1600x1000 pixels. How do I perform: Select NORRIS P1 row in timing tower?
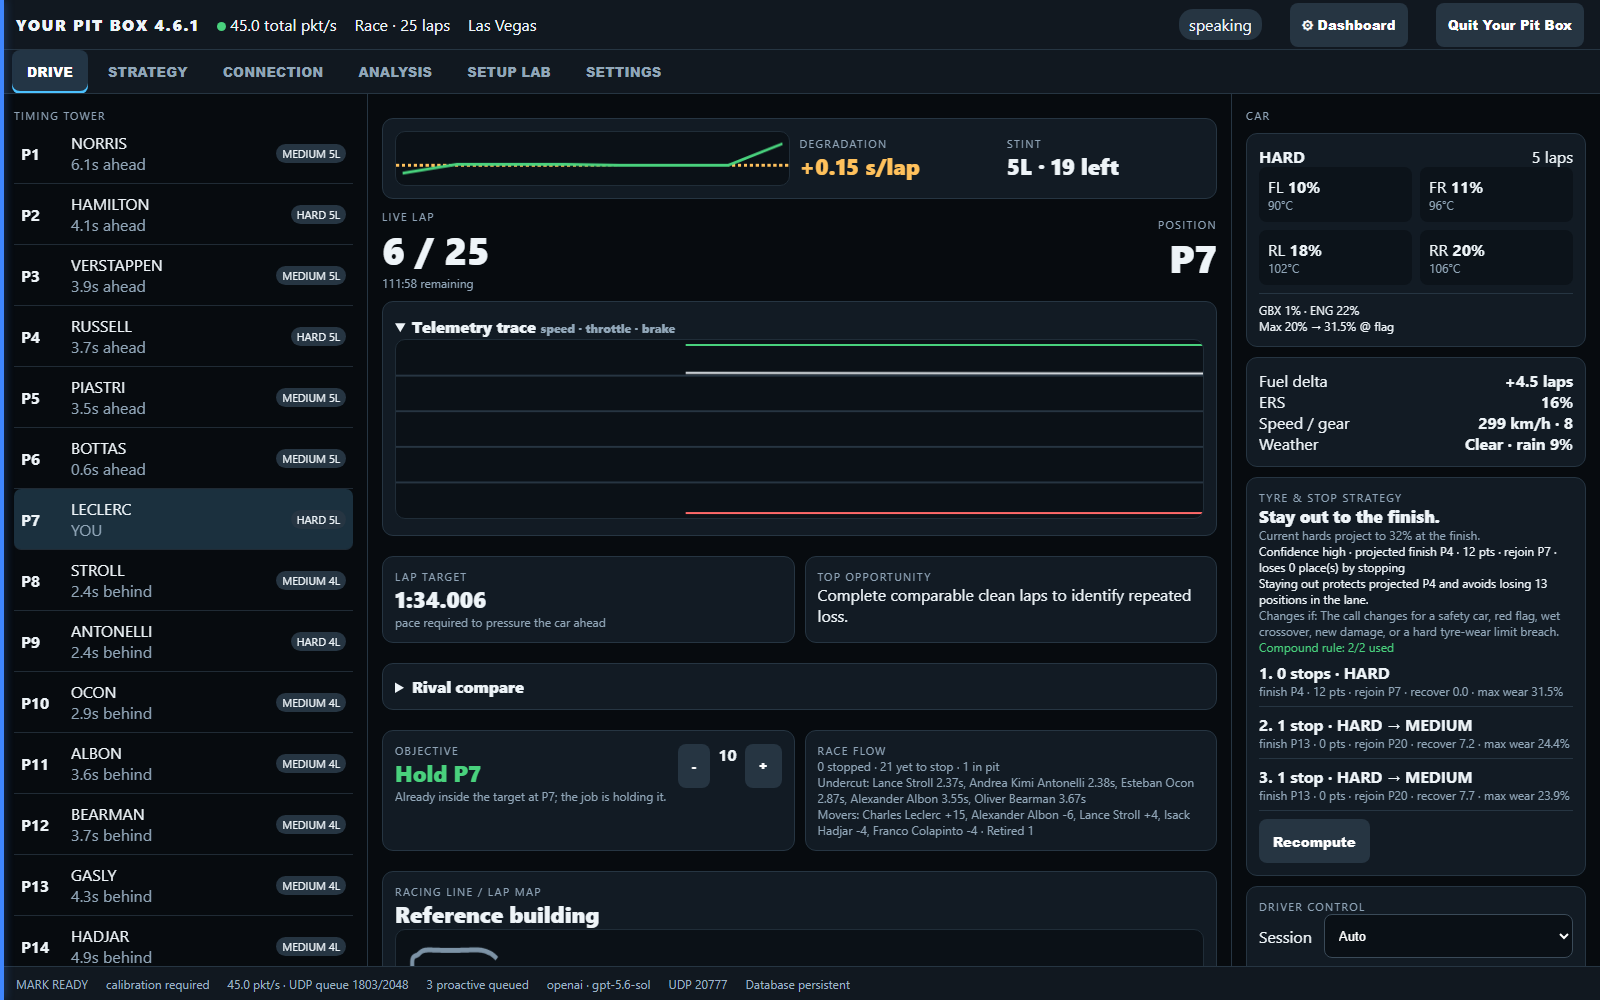click(x=183, y=154)
